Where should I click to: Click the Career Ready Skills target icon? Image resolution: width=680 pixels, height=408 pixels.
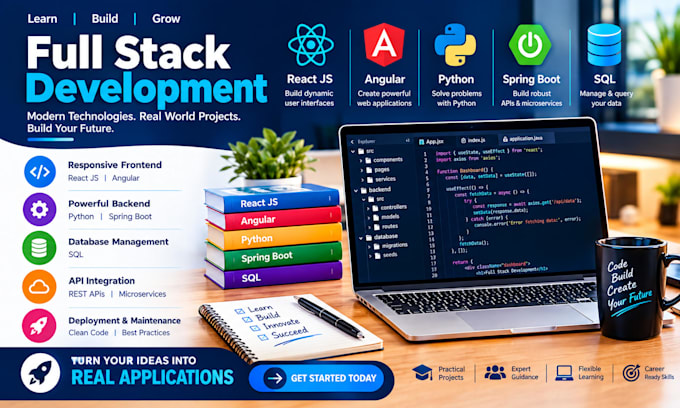[x=631, y=372]
